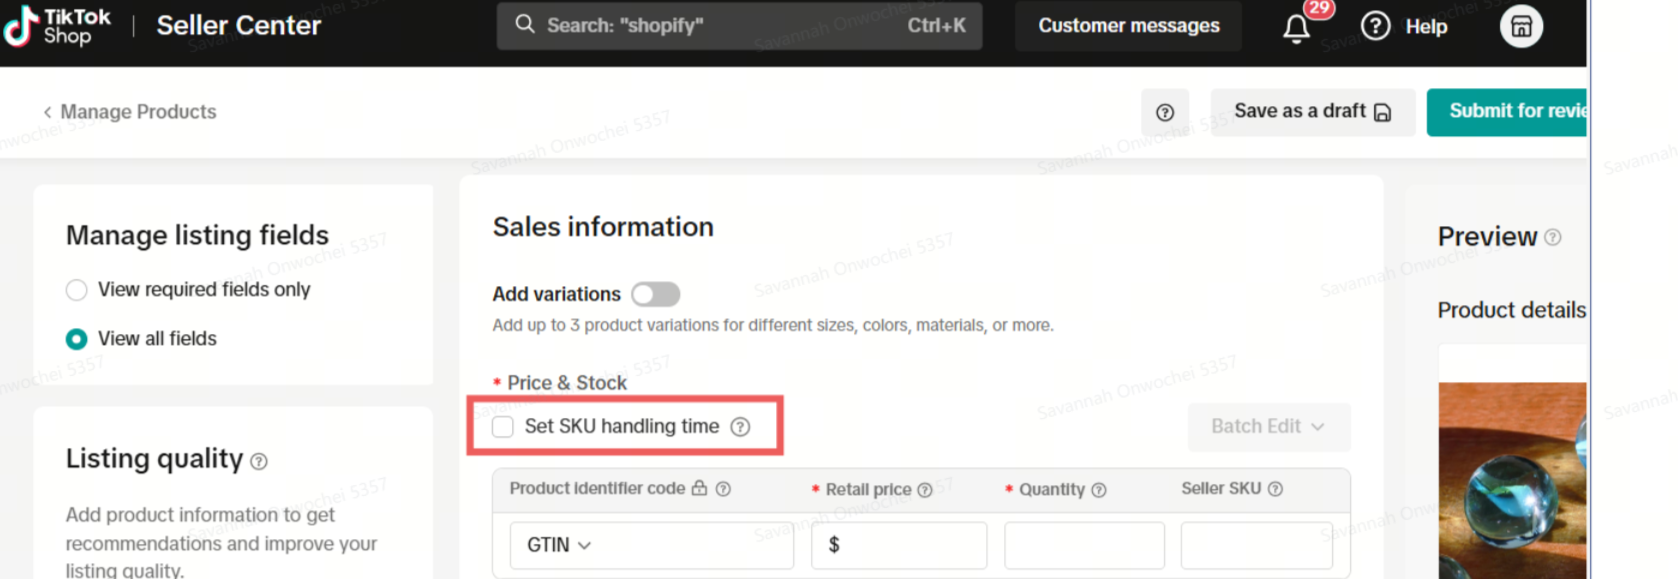Viewport: 1678px width, 579px height.
Task: Open the GTIN identifier dropdown
Action: pyautogui.click(x=560, y=545)
